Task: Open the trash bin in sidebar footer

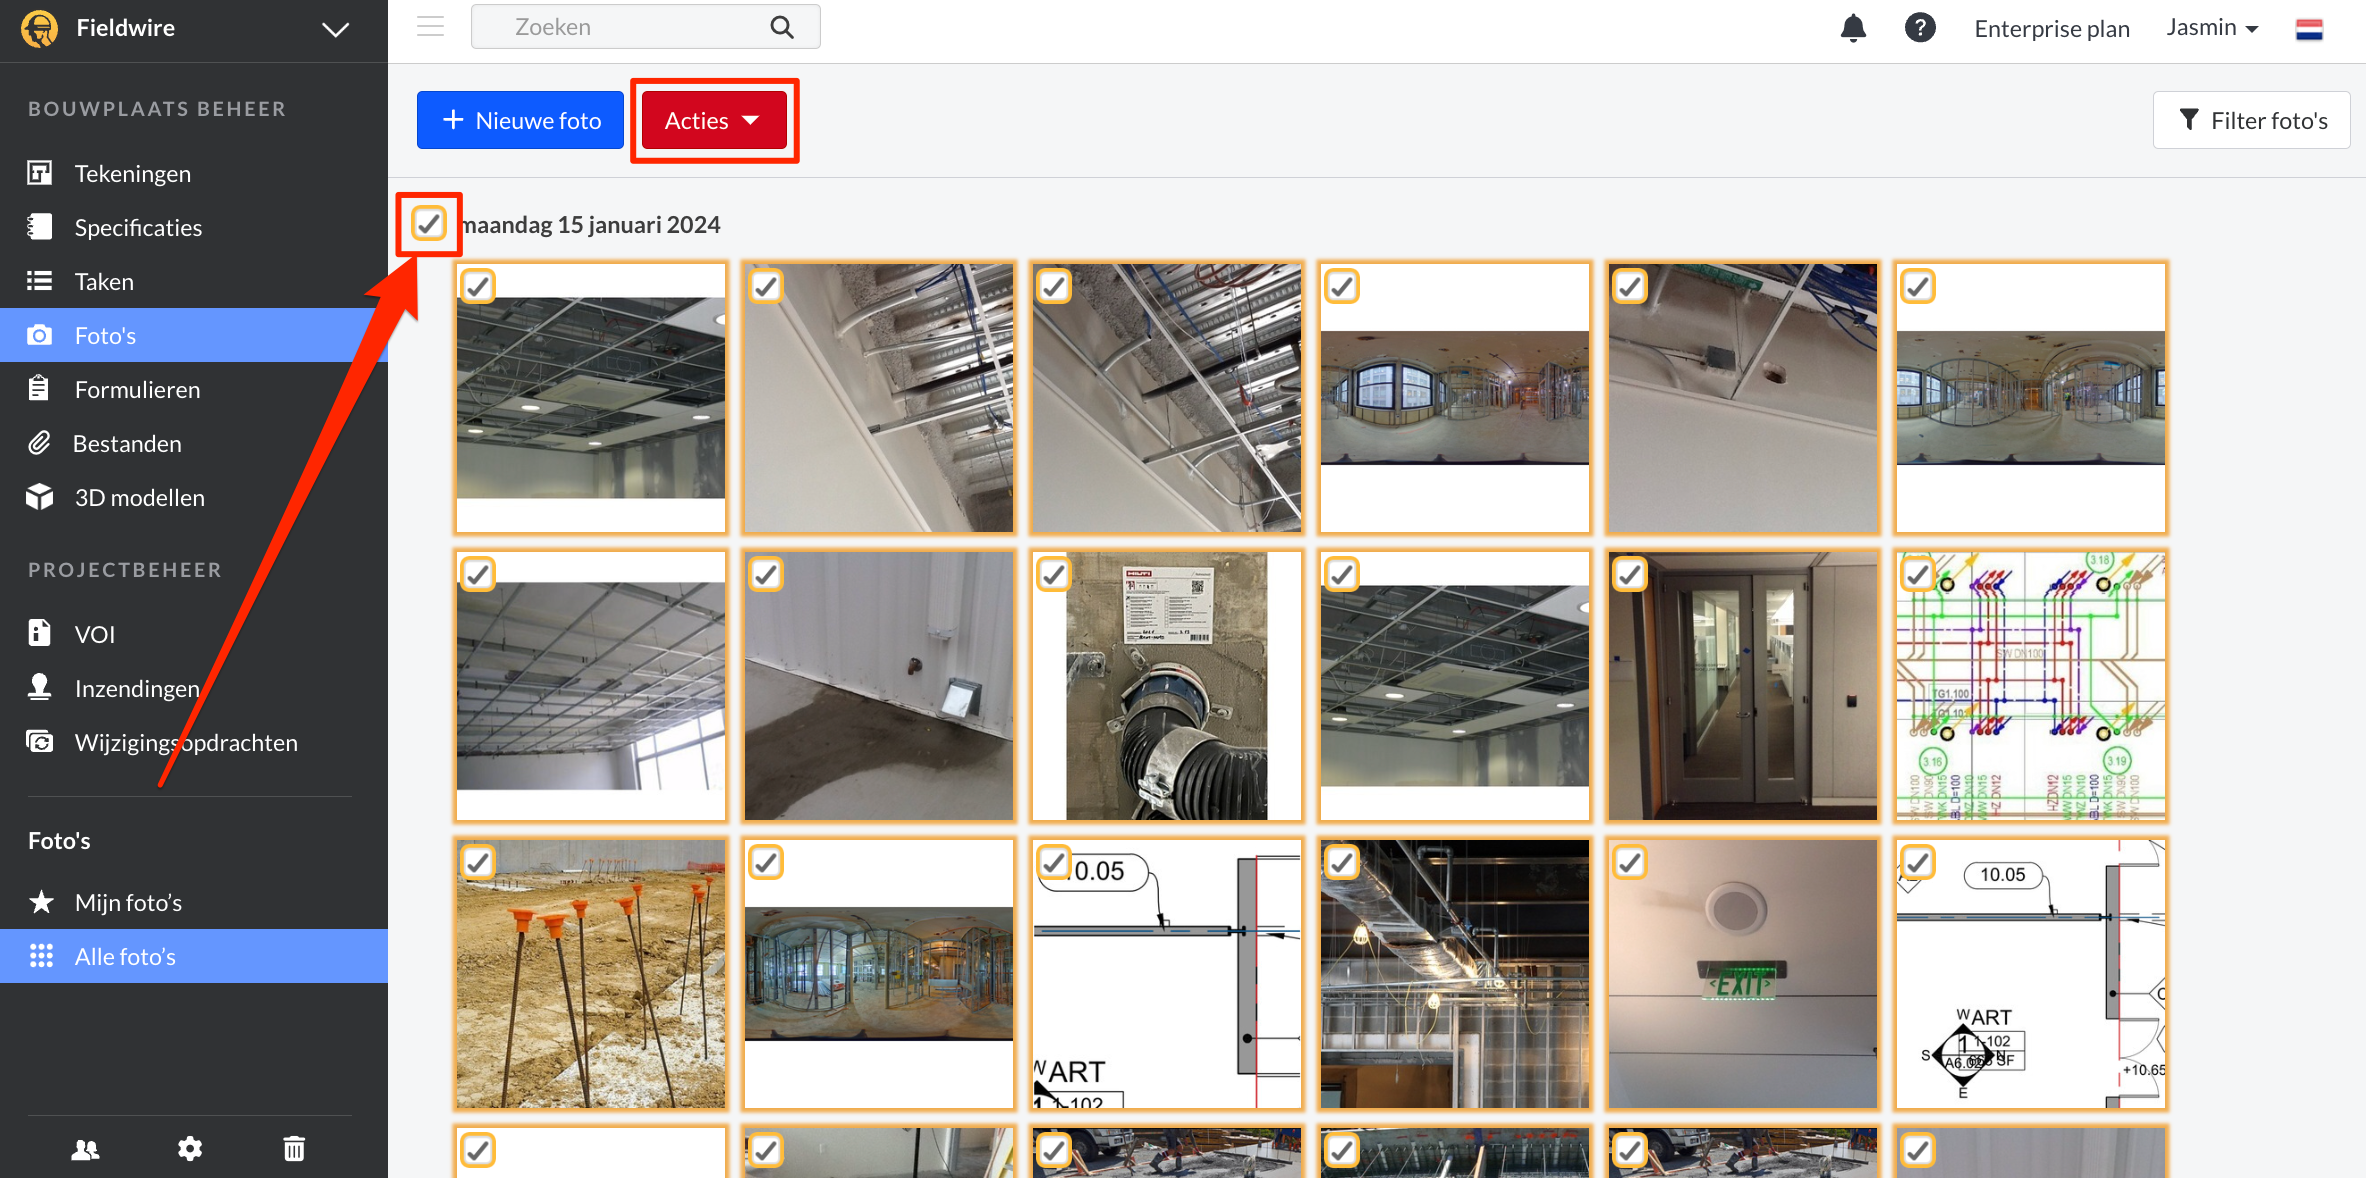Action: (294, 1149)
